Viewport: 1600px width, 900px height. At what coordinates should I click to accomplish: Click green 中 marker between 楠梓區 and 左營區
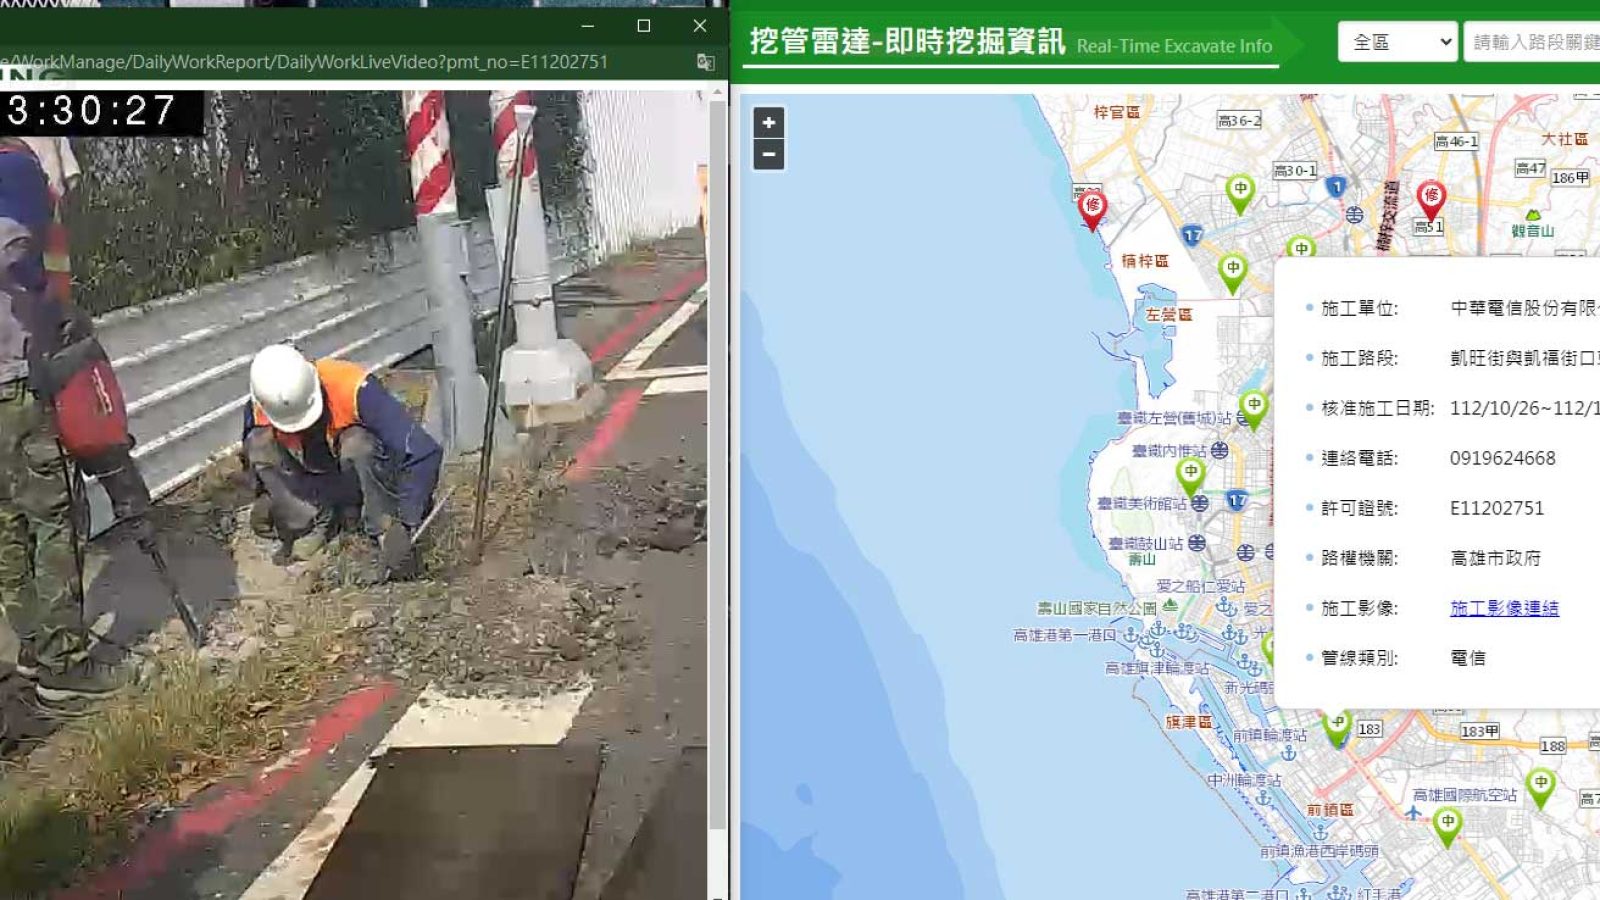pos(1233,271)
